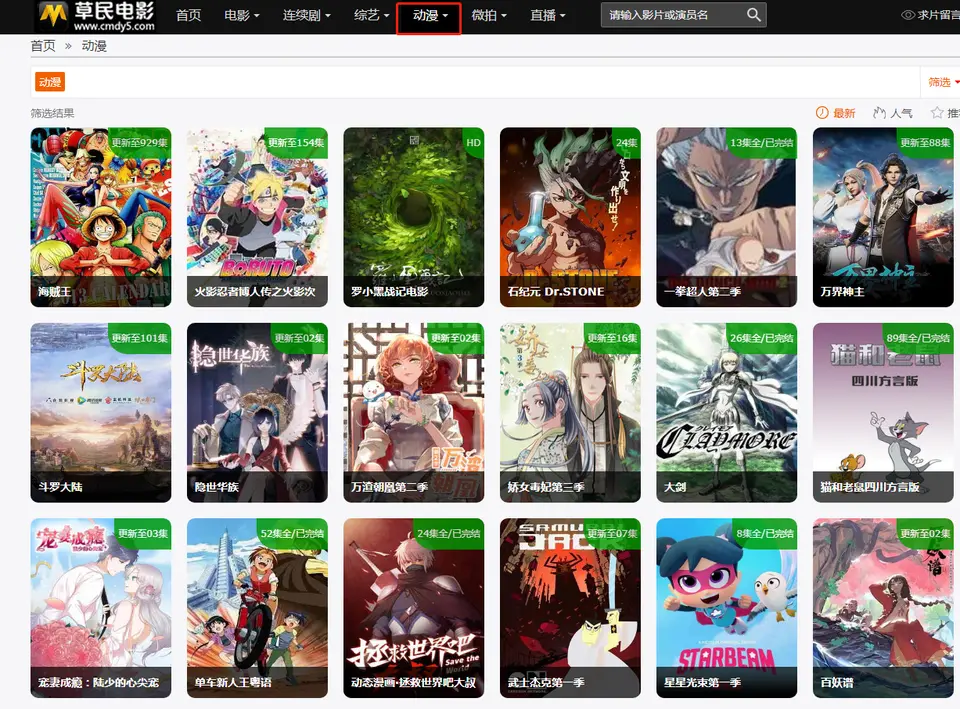
Task: Click the eye icon beside 求片留言
Action: (x=907, y=15)
